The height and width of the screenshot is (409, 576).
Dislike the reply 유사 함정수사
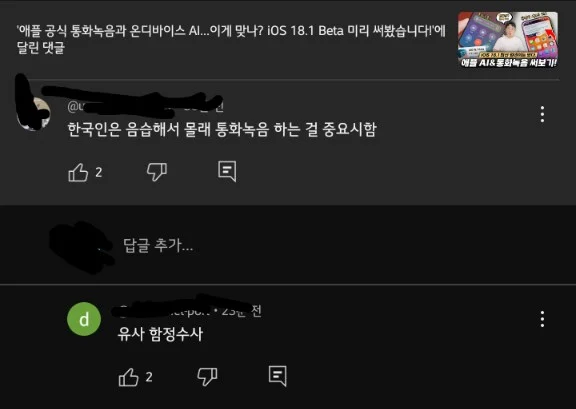click(x=207, y=376)
